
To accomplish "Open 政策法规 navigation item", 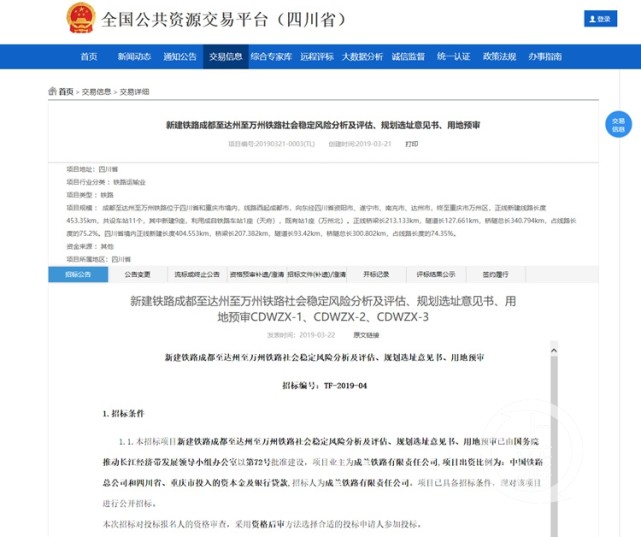I will 499,56.
